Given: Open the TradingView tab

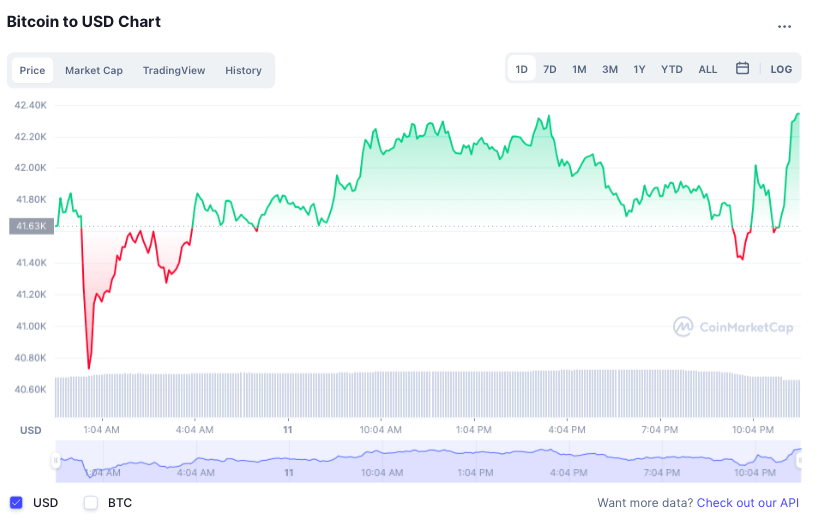Looking at the screenshot, I should pos(174,70).
